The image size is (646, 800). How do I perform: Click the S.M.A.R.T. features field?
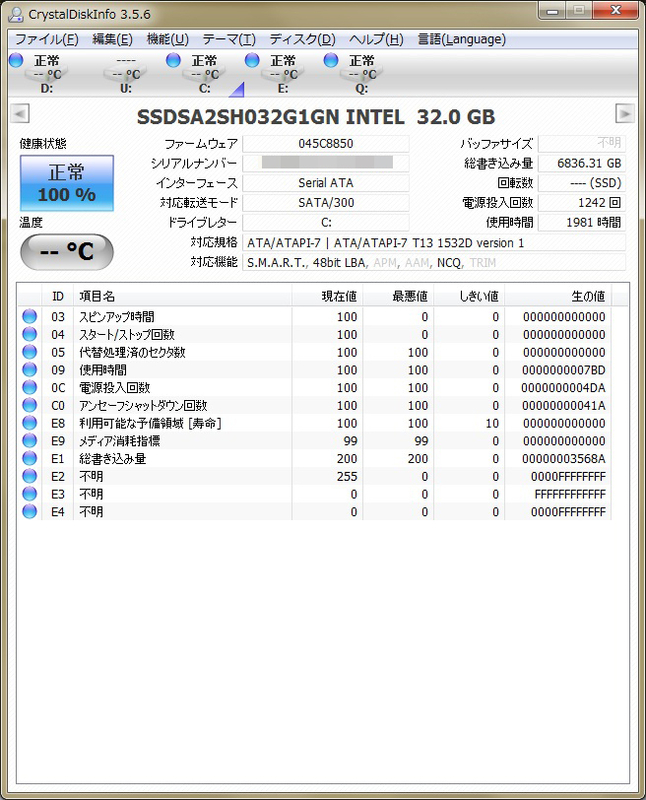click(x=434, y=262)
